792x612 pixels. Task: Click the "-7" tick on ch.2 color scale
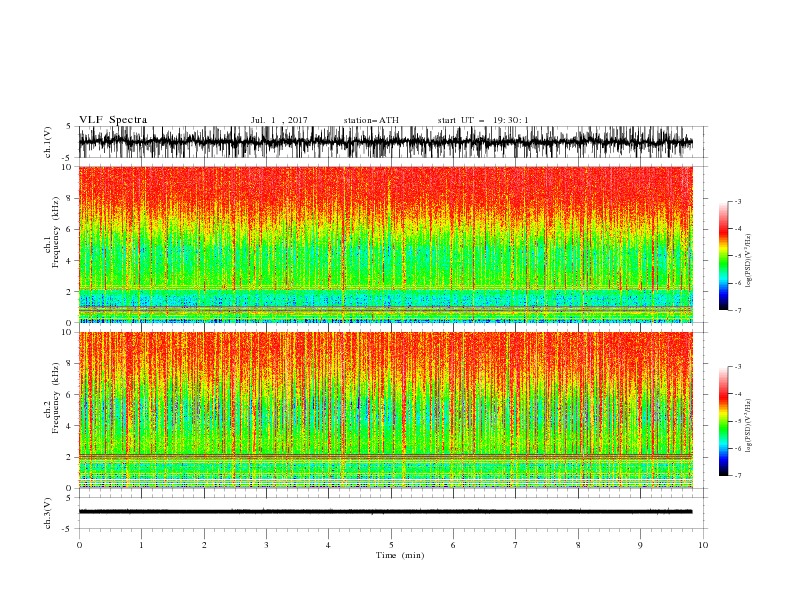tap(738, 475)
